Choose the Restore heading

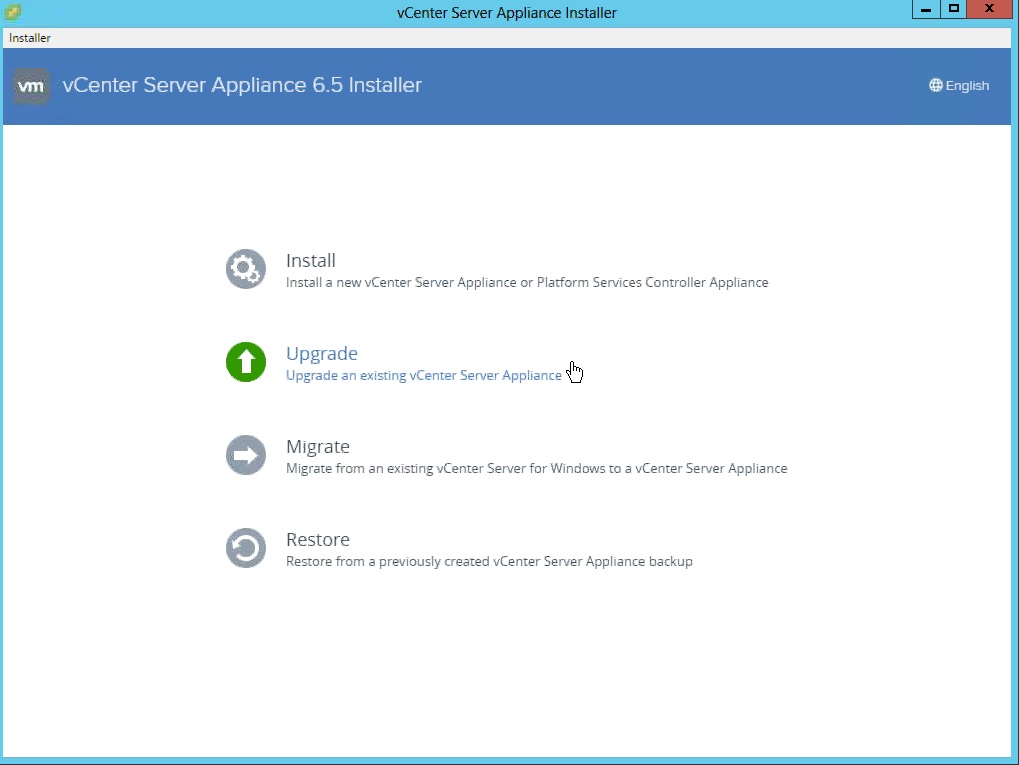[x=317, y=540]
